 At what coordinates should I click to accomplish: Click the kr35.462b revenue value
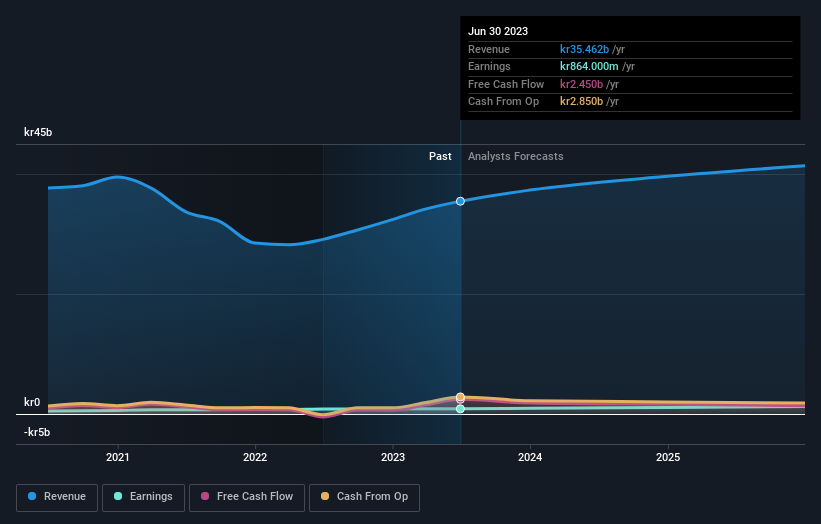584,49
